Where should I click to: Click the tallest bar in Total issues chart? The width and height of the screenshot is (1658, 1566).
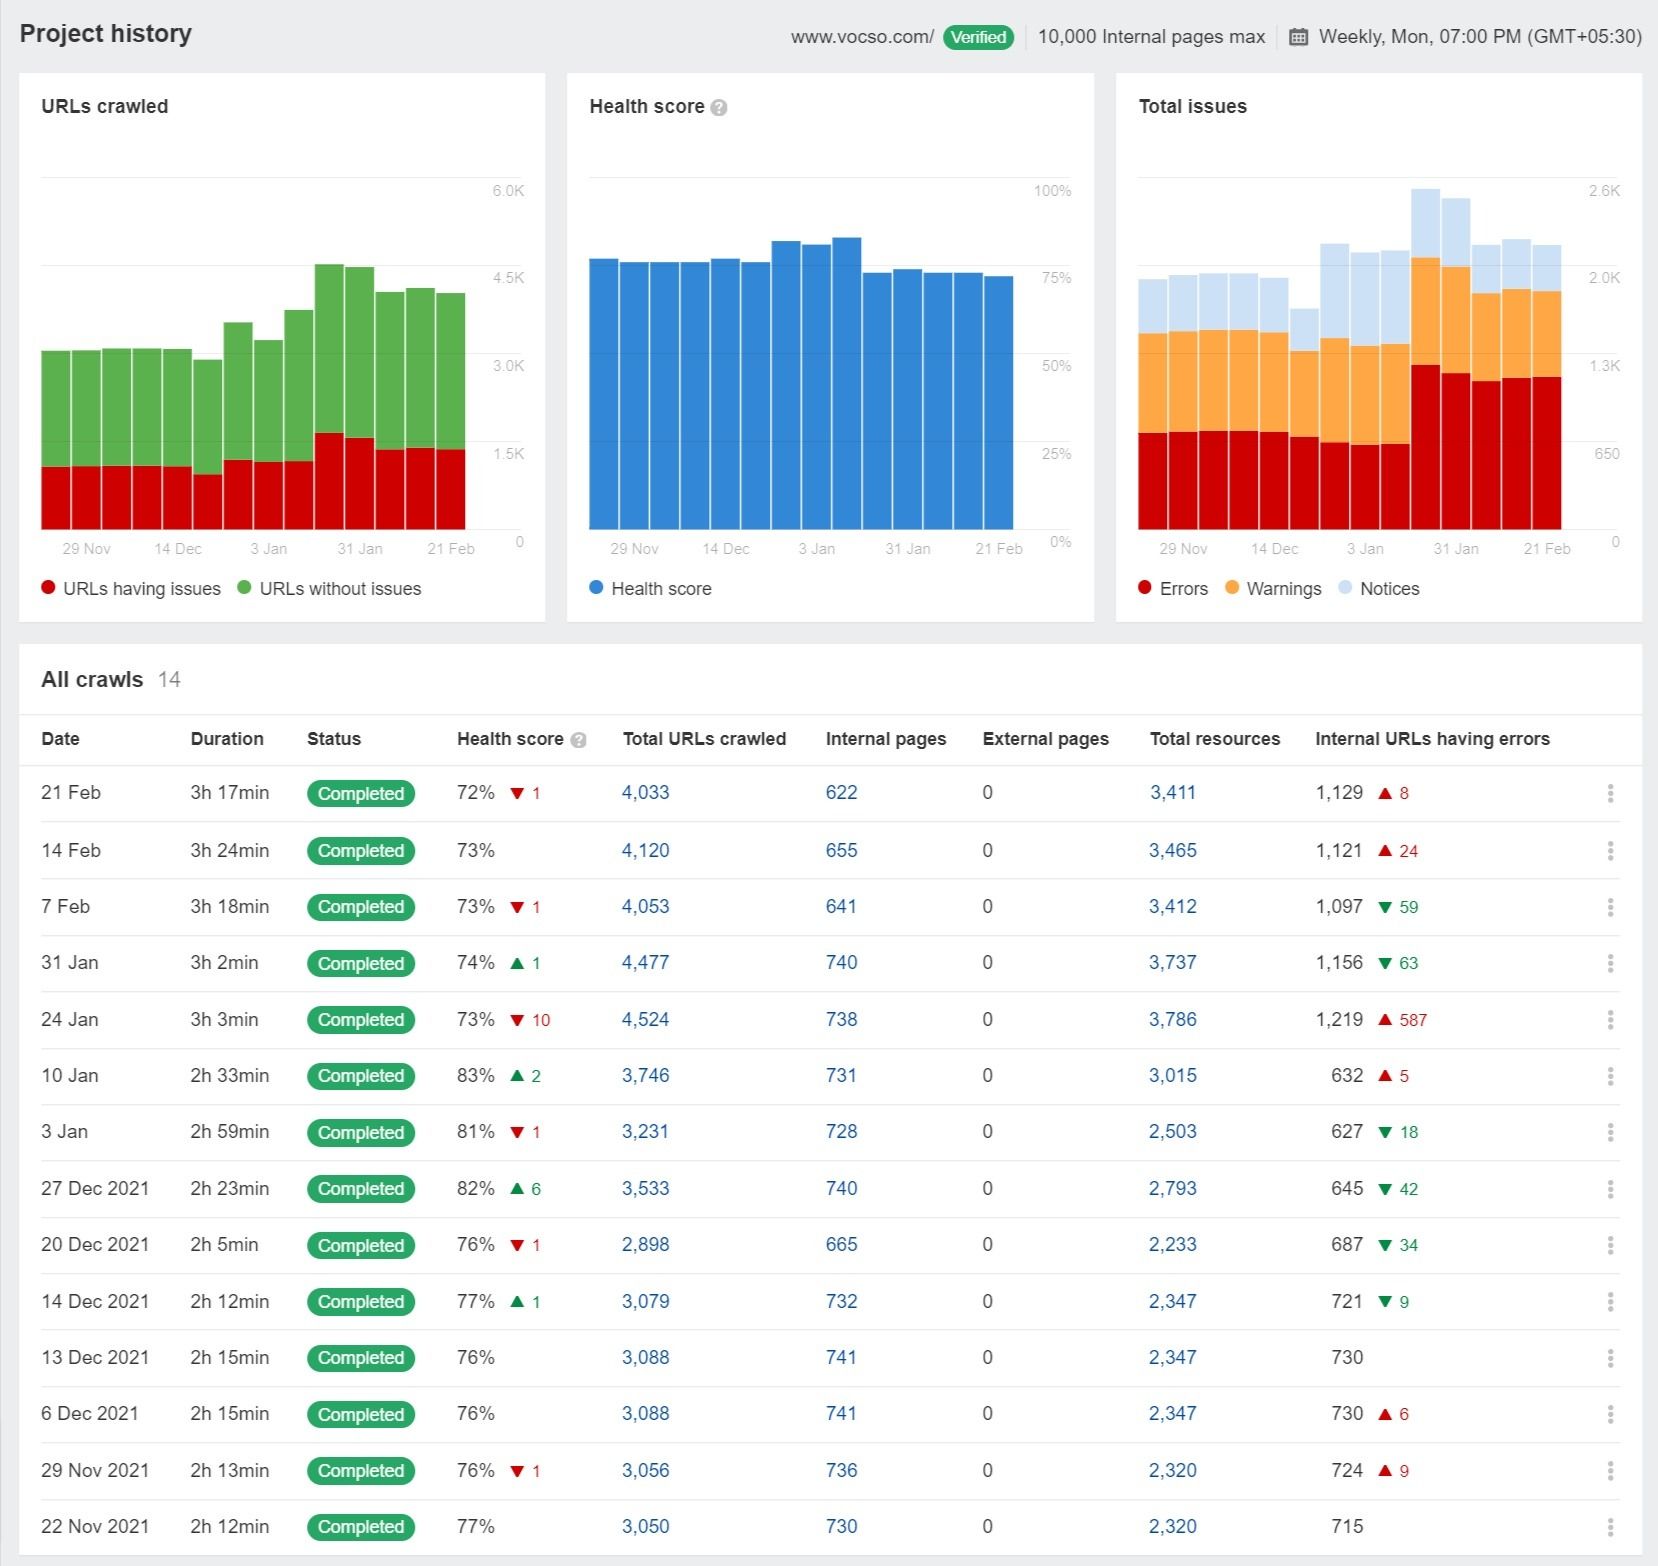click(1425, 359)
